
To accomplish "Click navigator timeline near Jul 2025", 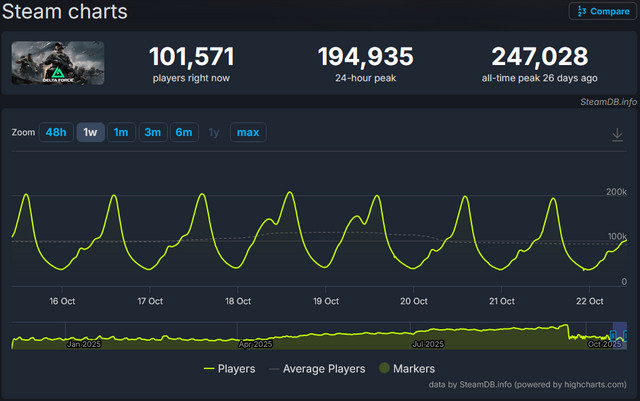I will (427, 338).
